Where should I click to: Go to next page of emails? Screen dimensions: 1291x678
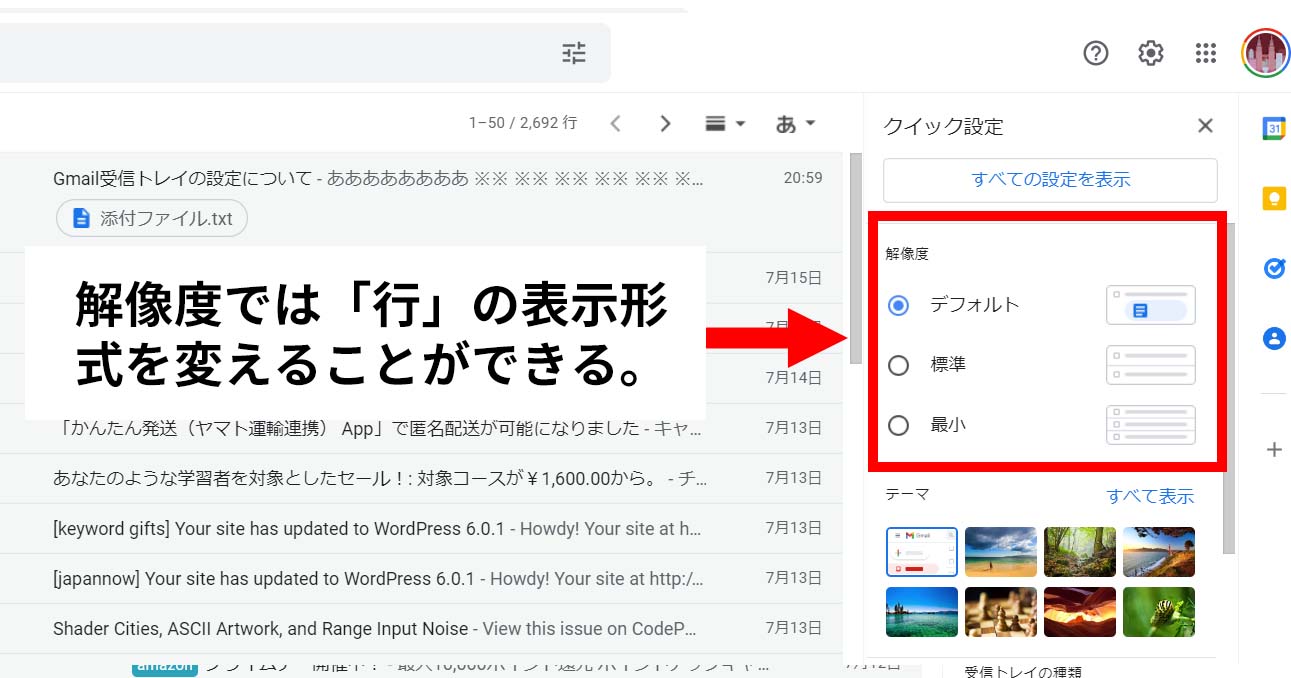point(665,124)
